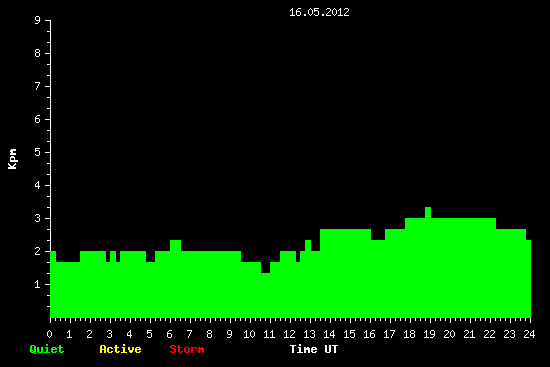The image size is (550, 367).
Task: Click the value 1 on Kp axis
Action: [x=38, y=284]
